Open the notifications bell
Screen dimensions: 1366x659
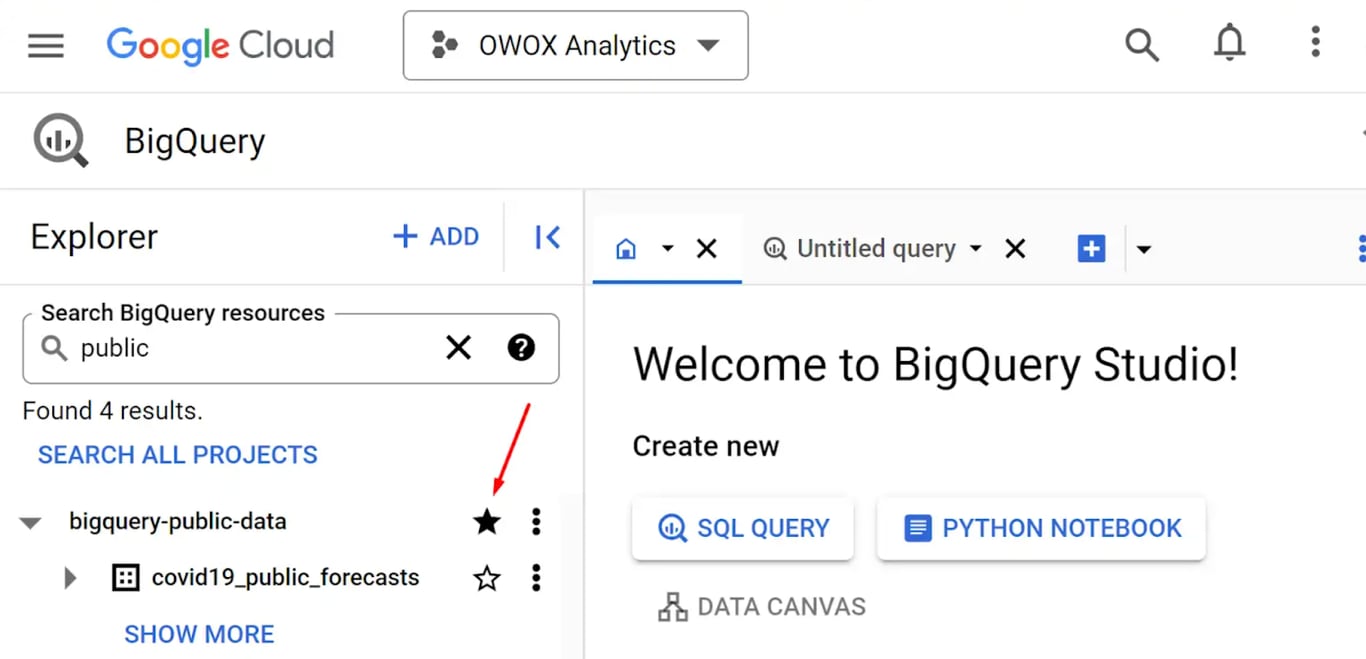[x=1229, y=43]
